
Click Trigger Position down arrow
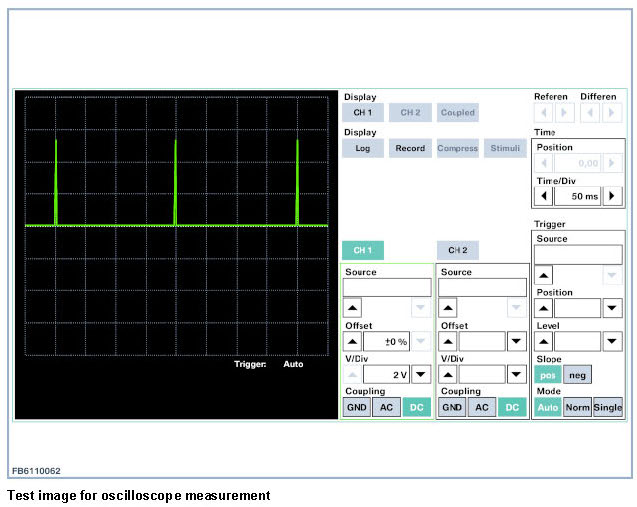[x=612, y=308]
